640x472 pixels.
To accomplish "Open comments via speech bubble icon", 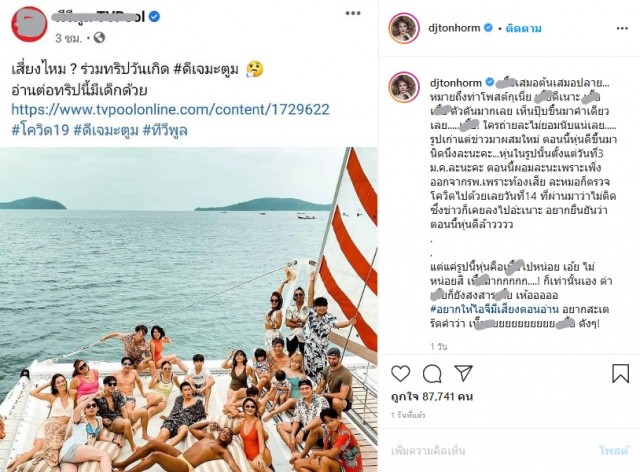I will 432,373.
